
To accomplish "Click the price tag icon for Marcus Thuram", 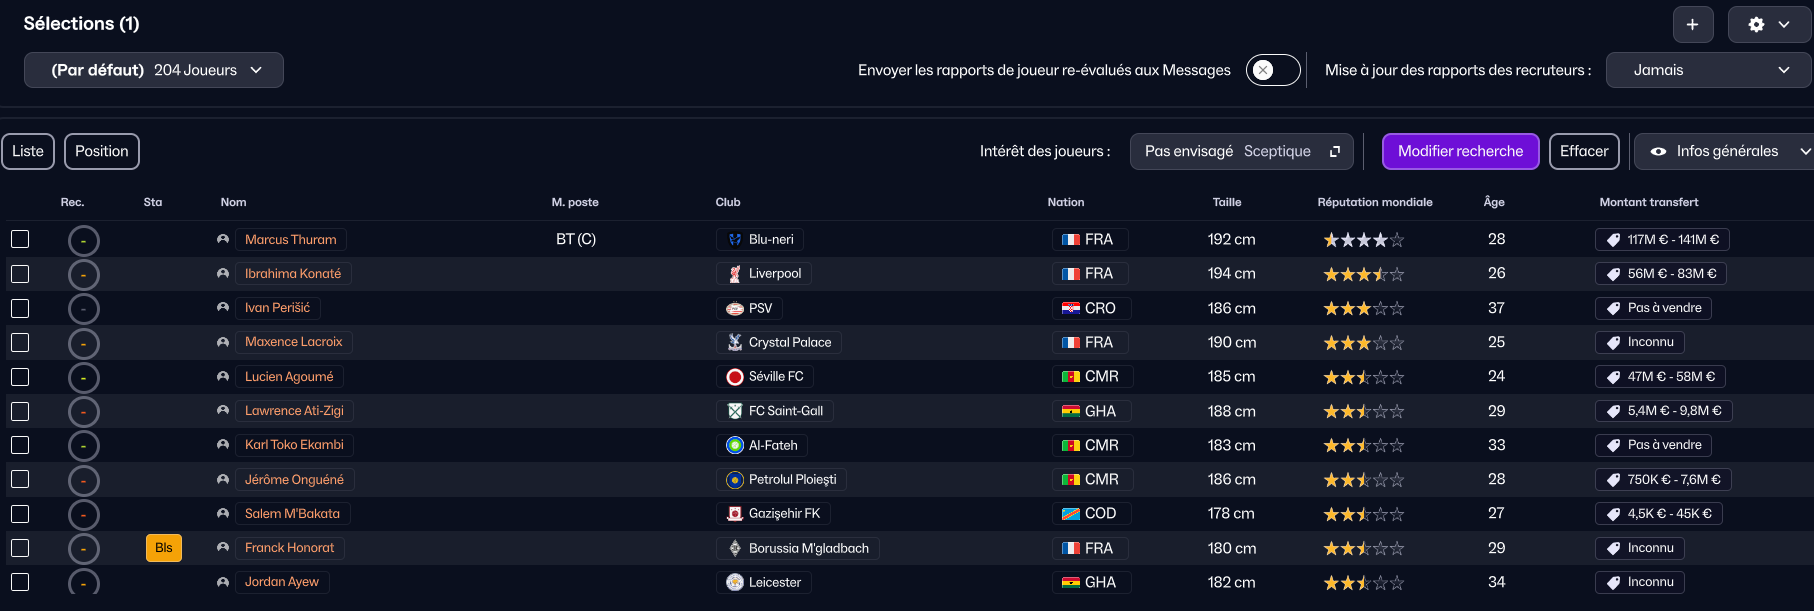I will pos(1613,240).
